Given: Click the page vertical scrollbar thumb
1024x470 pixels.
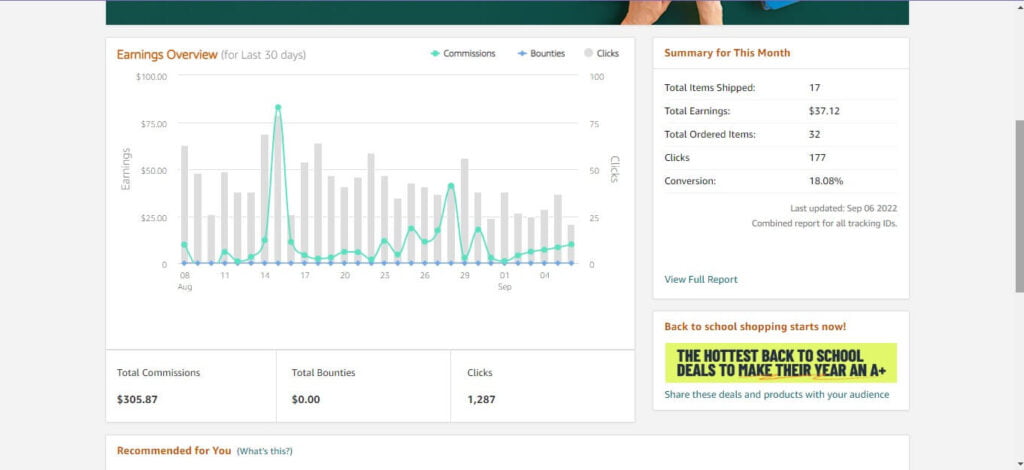Looking at the screenshot, I should (x=1019, y=206).
